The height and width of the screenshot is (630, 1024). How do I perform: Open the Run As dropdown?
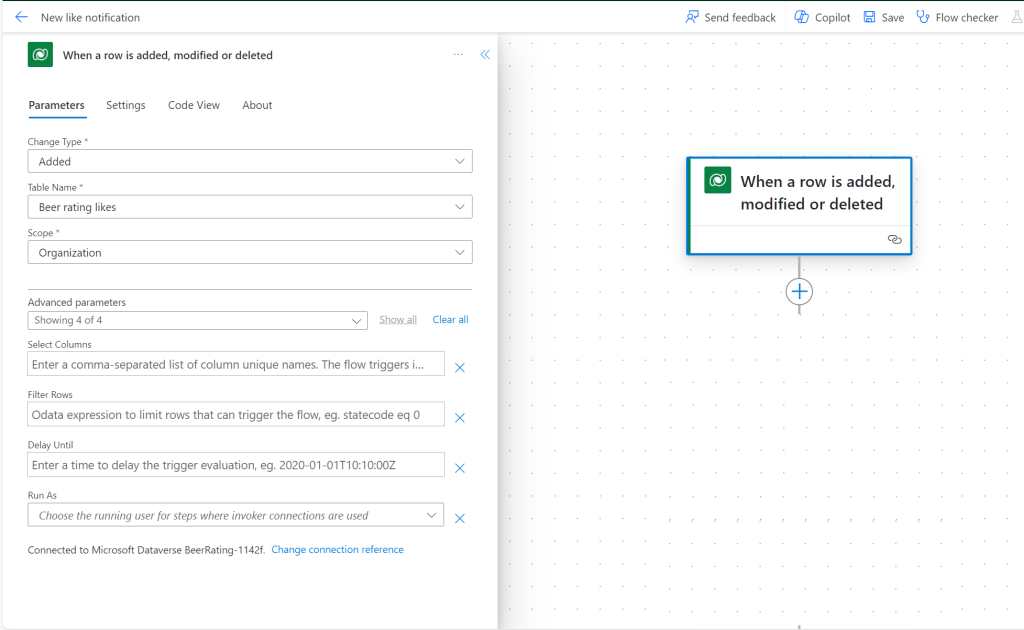point(236,515)
